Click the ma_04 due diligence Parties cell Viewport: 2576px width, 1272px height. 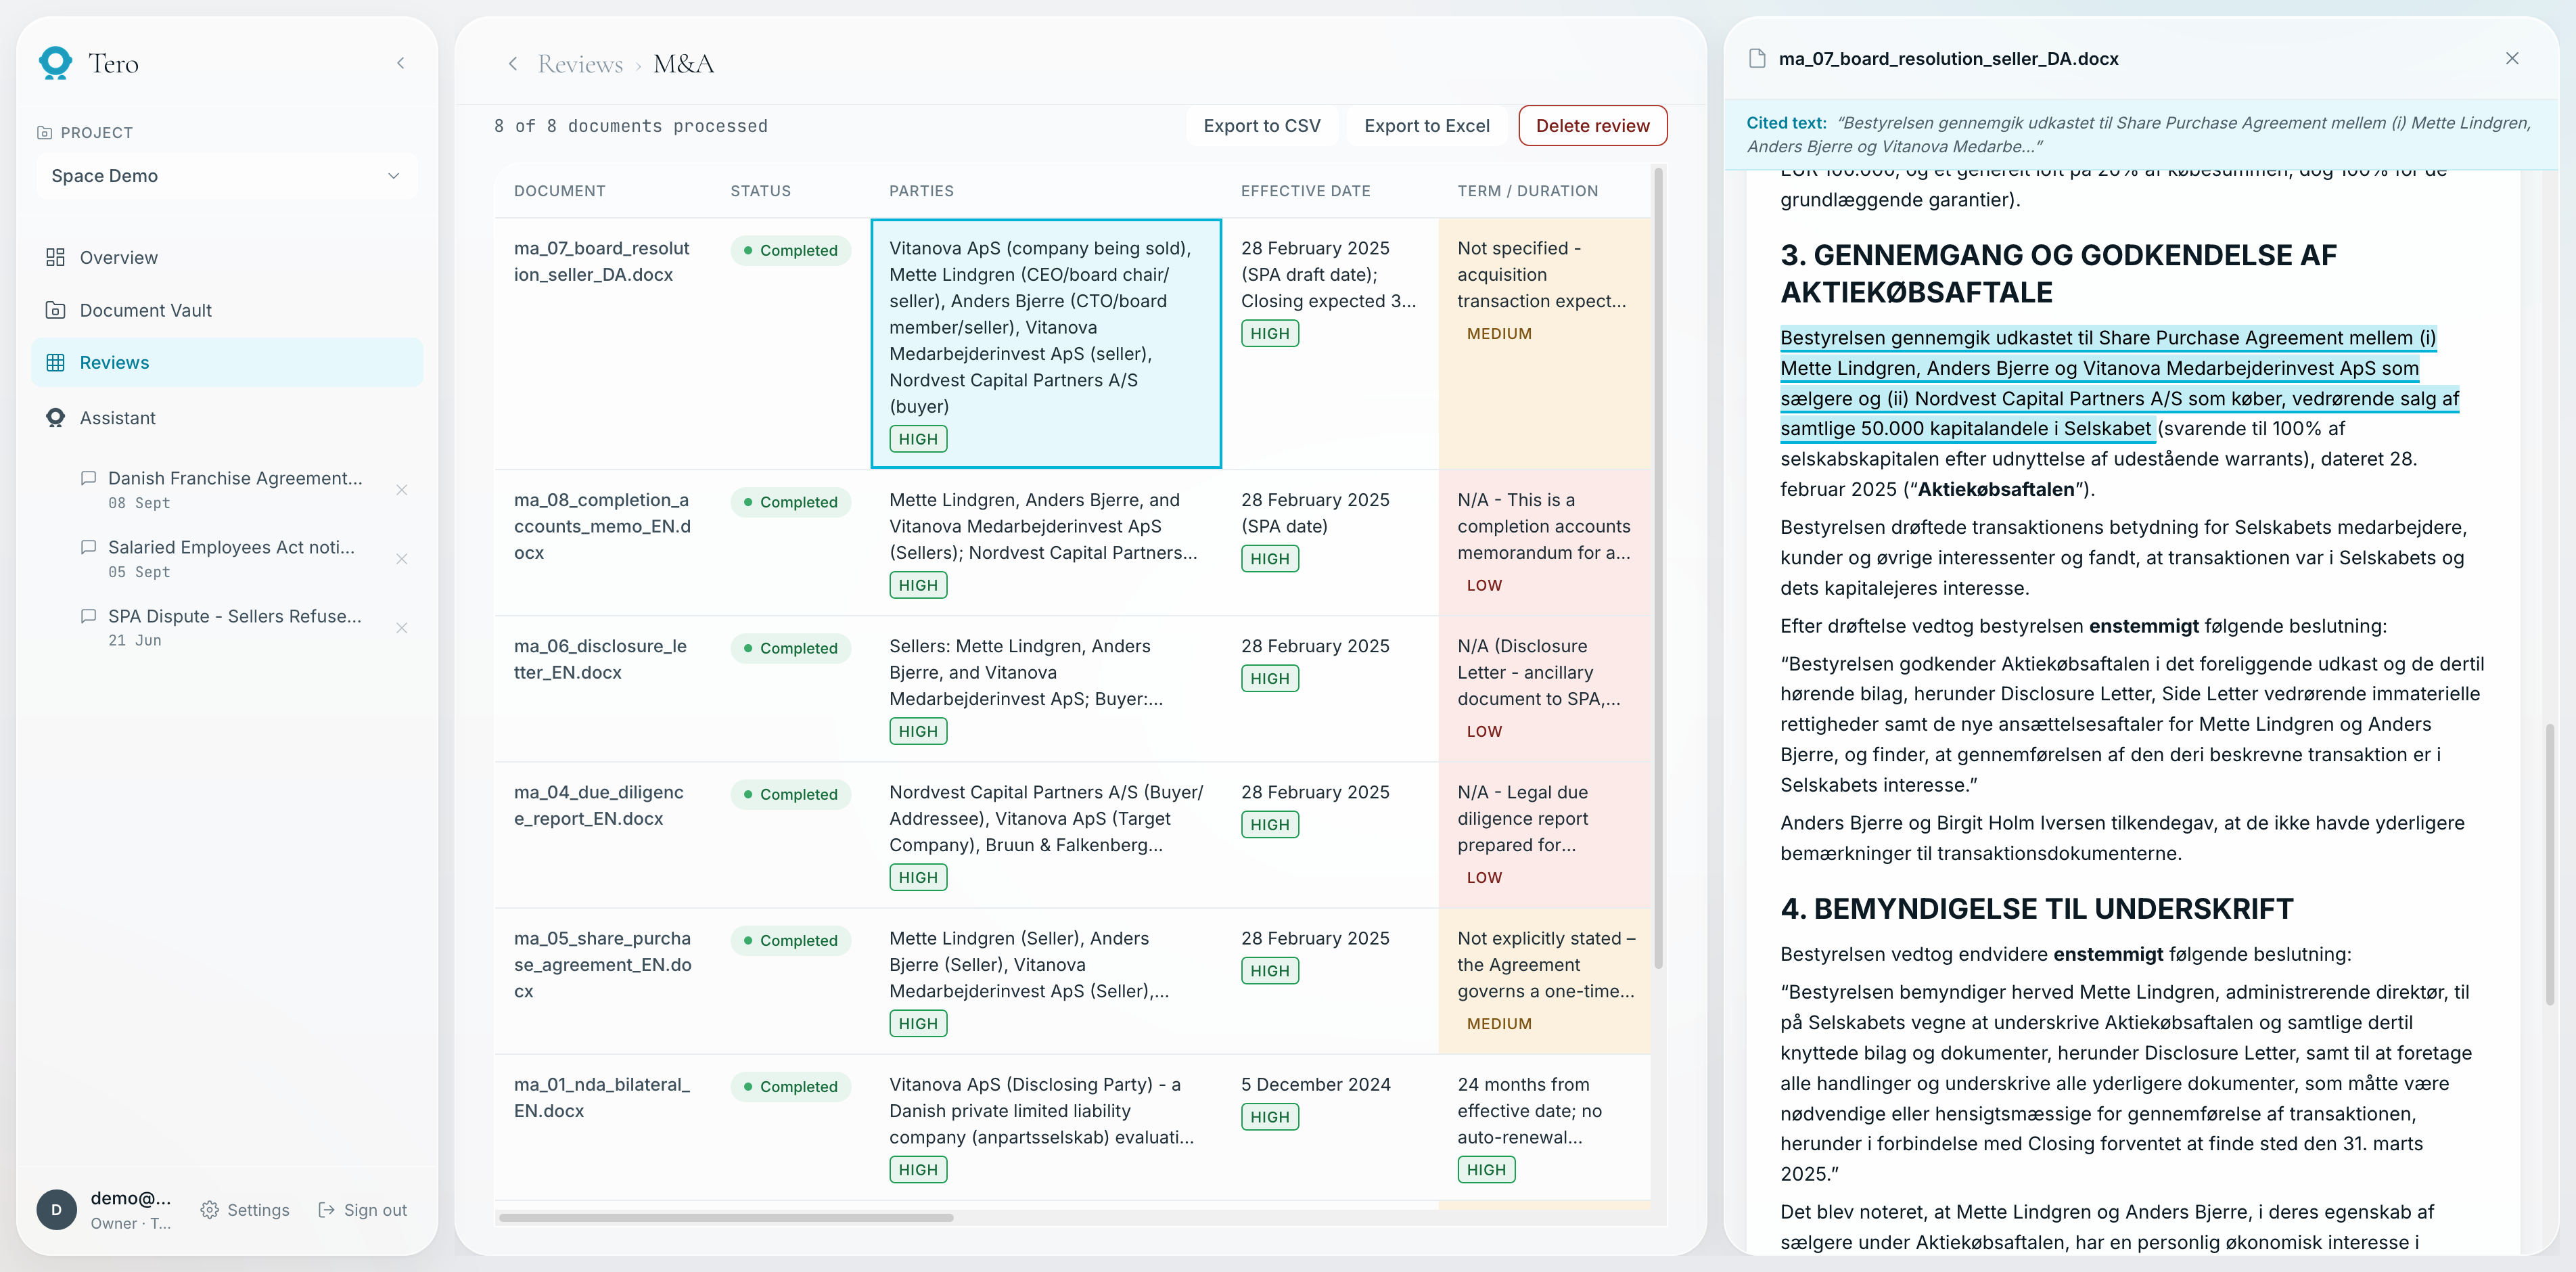(1046, 835)
